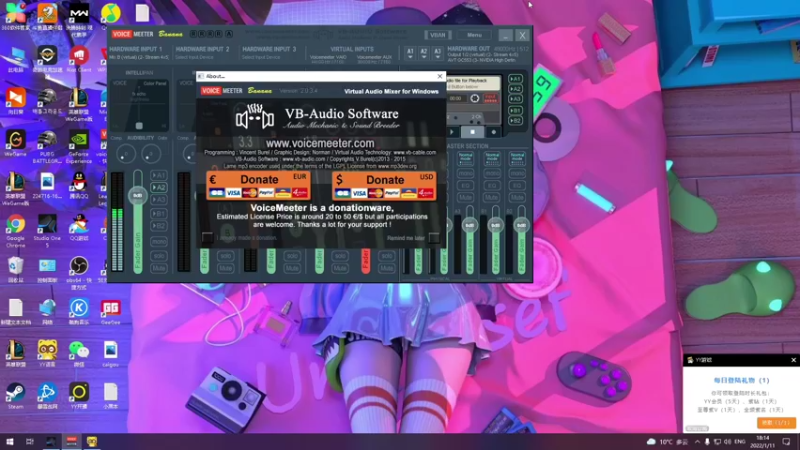Click the recorder stop button

[x=472, y=132]
